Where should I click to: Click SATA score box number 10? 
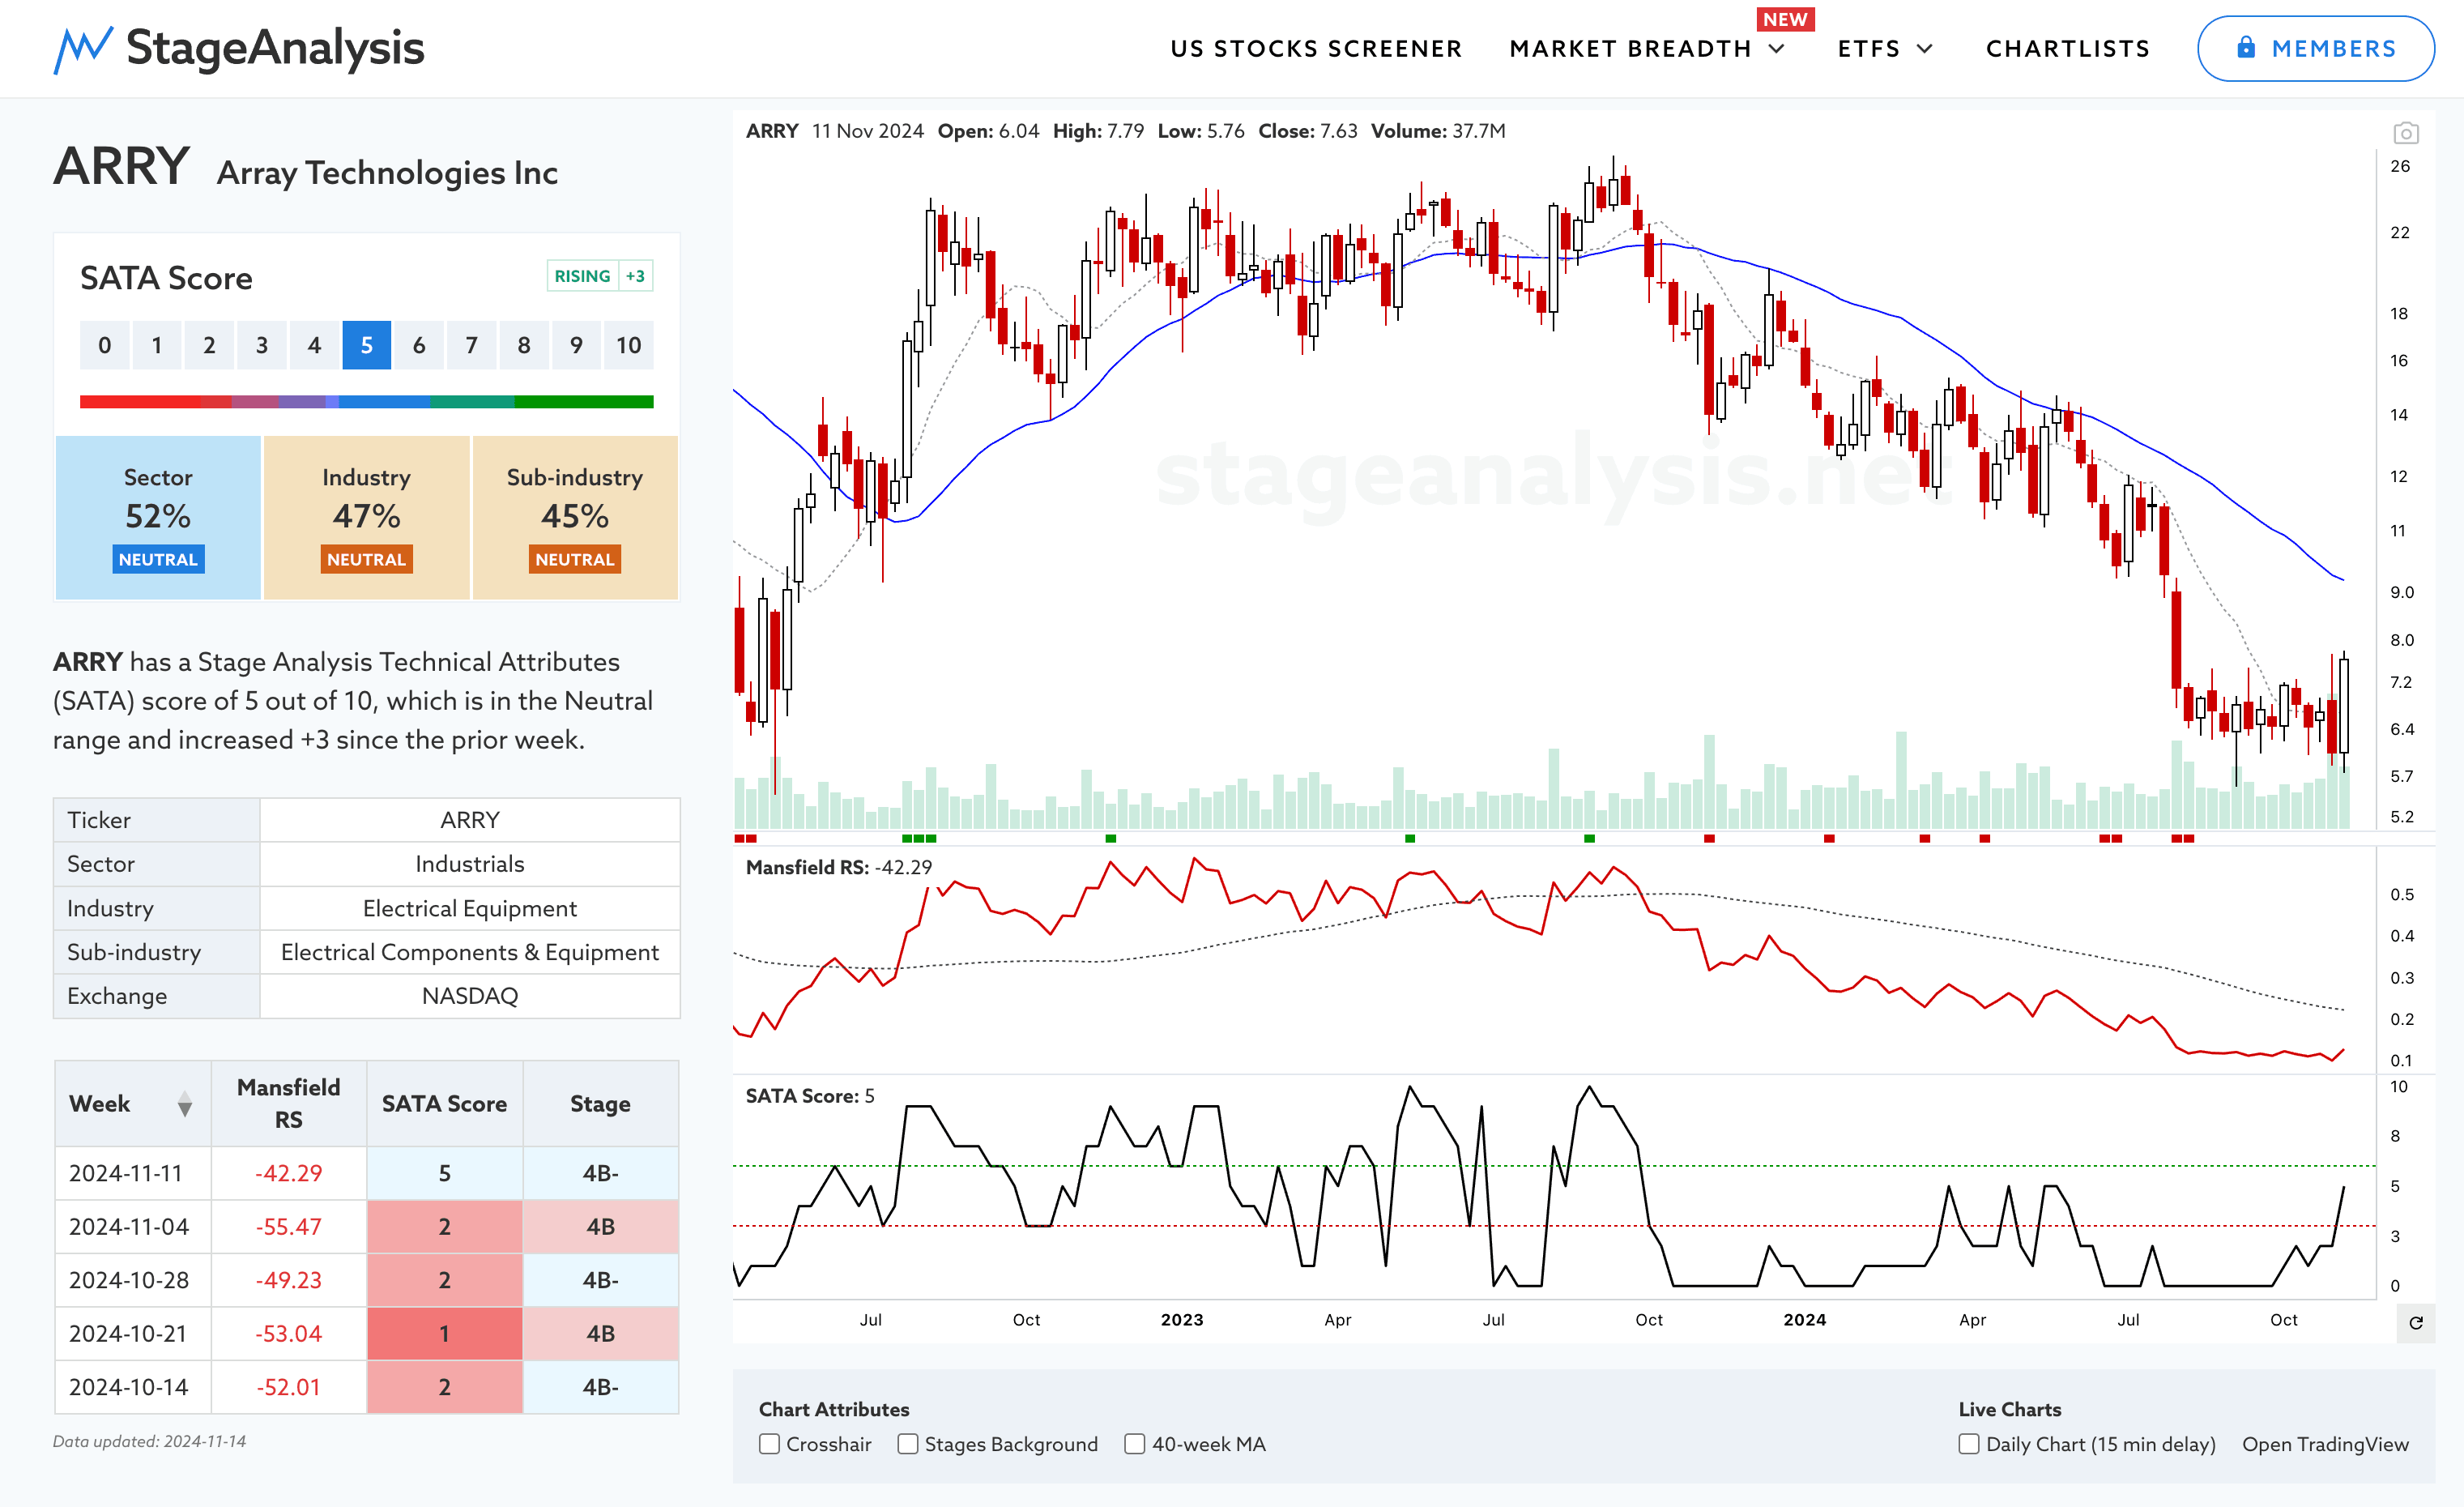click(x=629, y=345)
